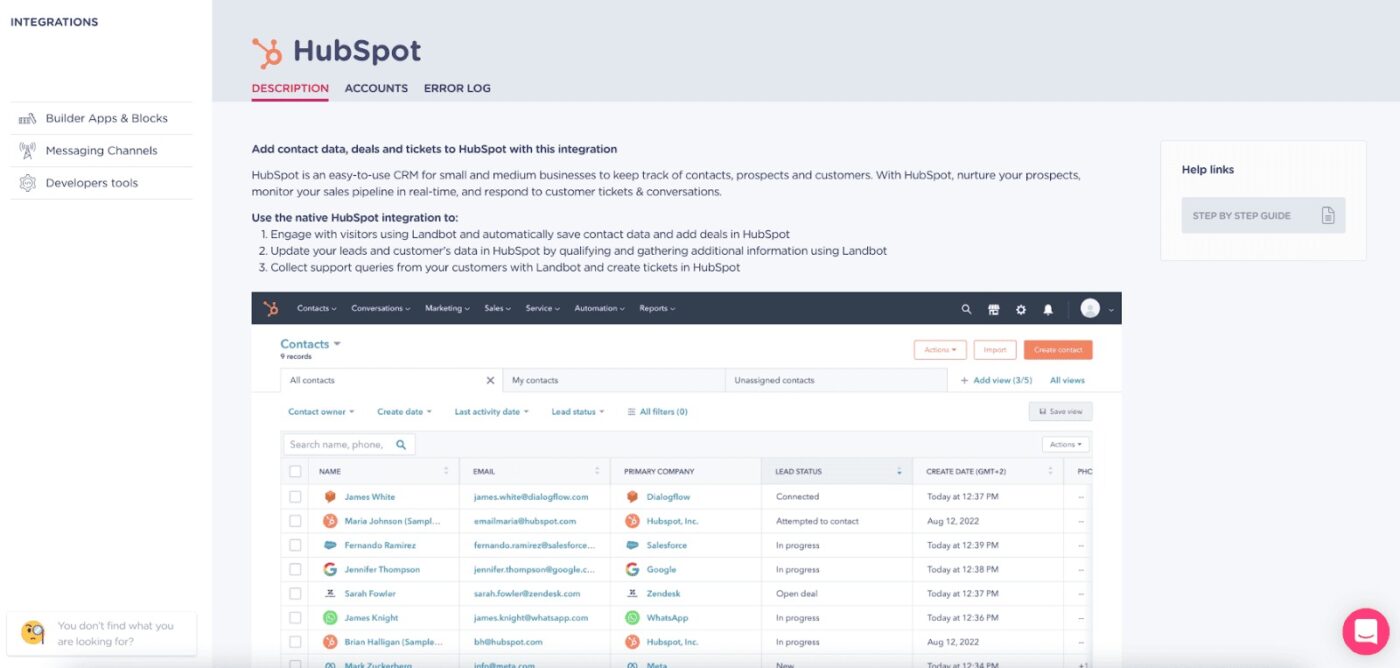
Task: Switch to the ACCOUNTS tab
Action: (x=376, y=88)
